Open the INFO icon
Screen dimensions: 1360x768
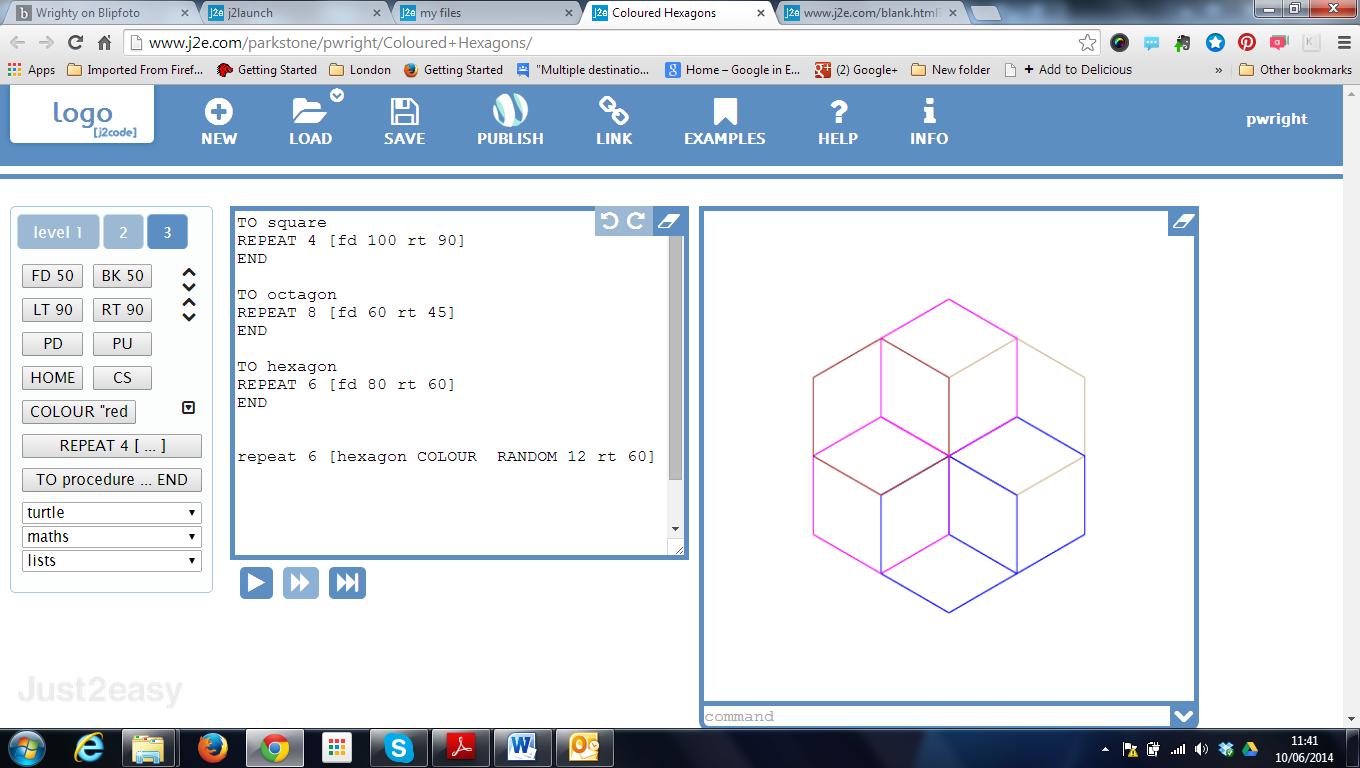(x=928, y=111)
